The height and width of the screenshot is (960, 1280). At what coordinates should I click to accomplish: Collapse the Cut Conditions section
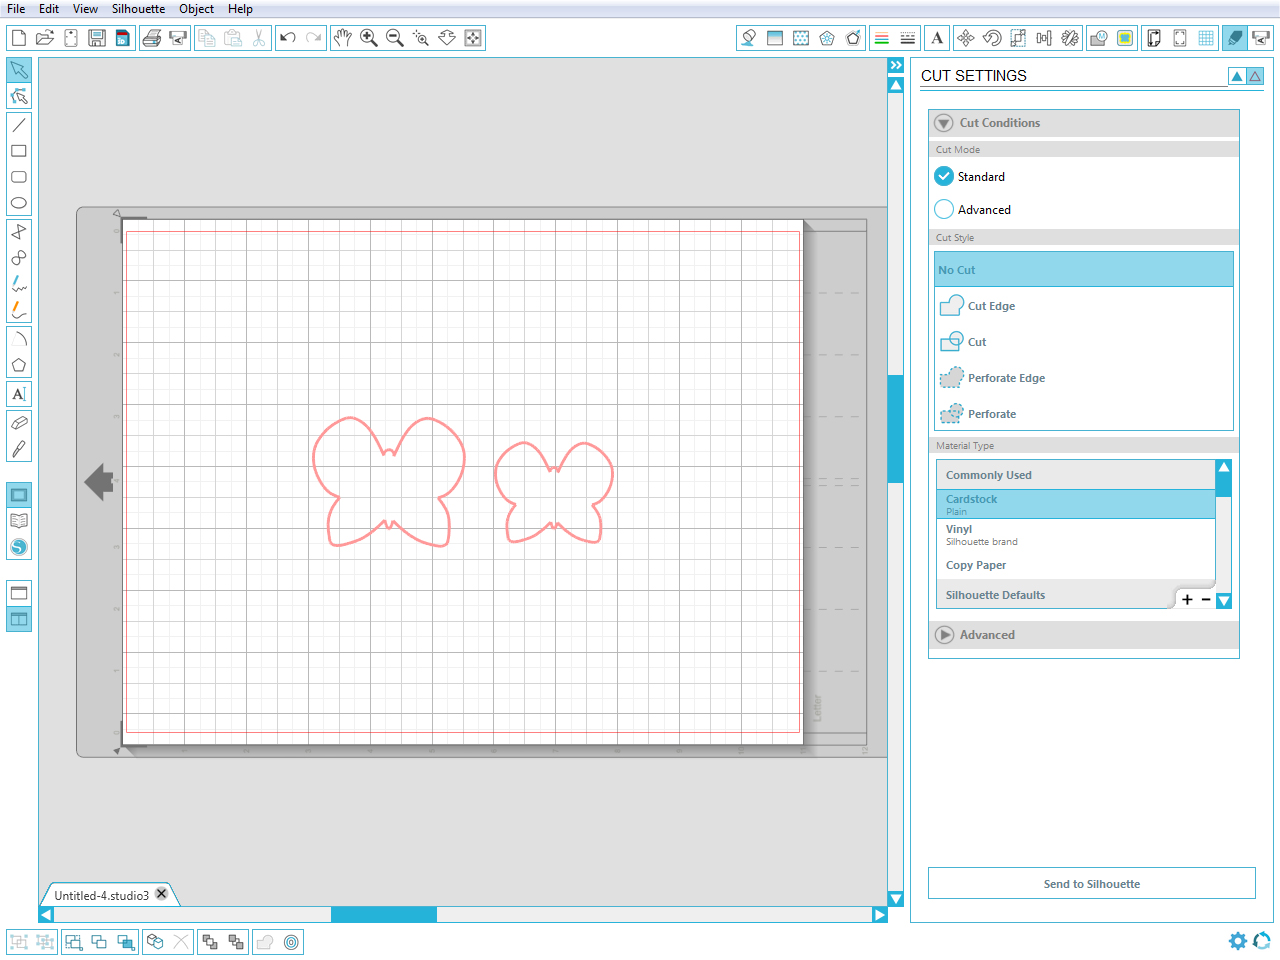click(x=944, y=123)
